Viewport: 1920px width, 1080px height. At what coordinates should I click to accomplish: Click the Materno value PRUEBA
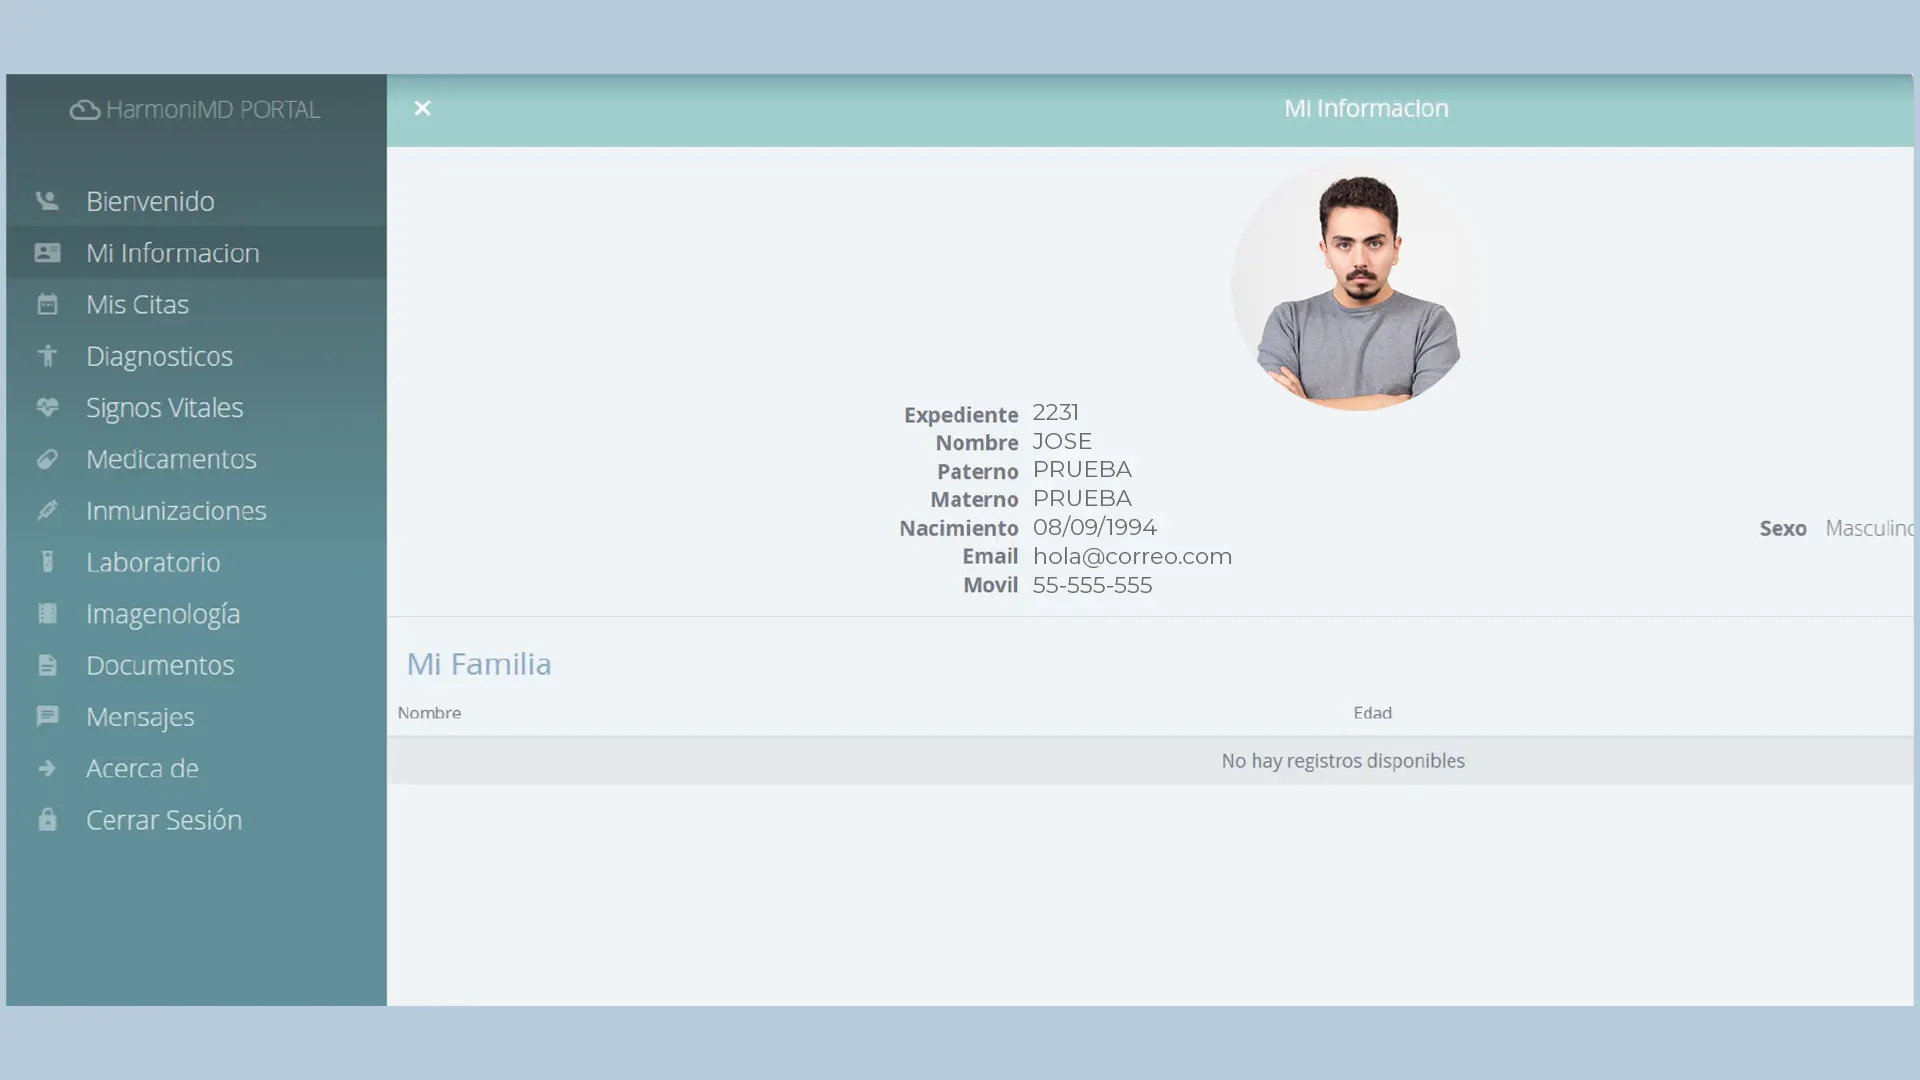click(x=1082, y=498)
